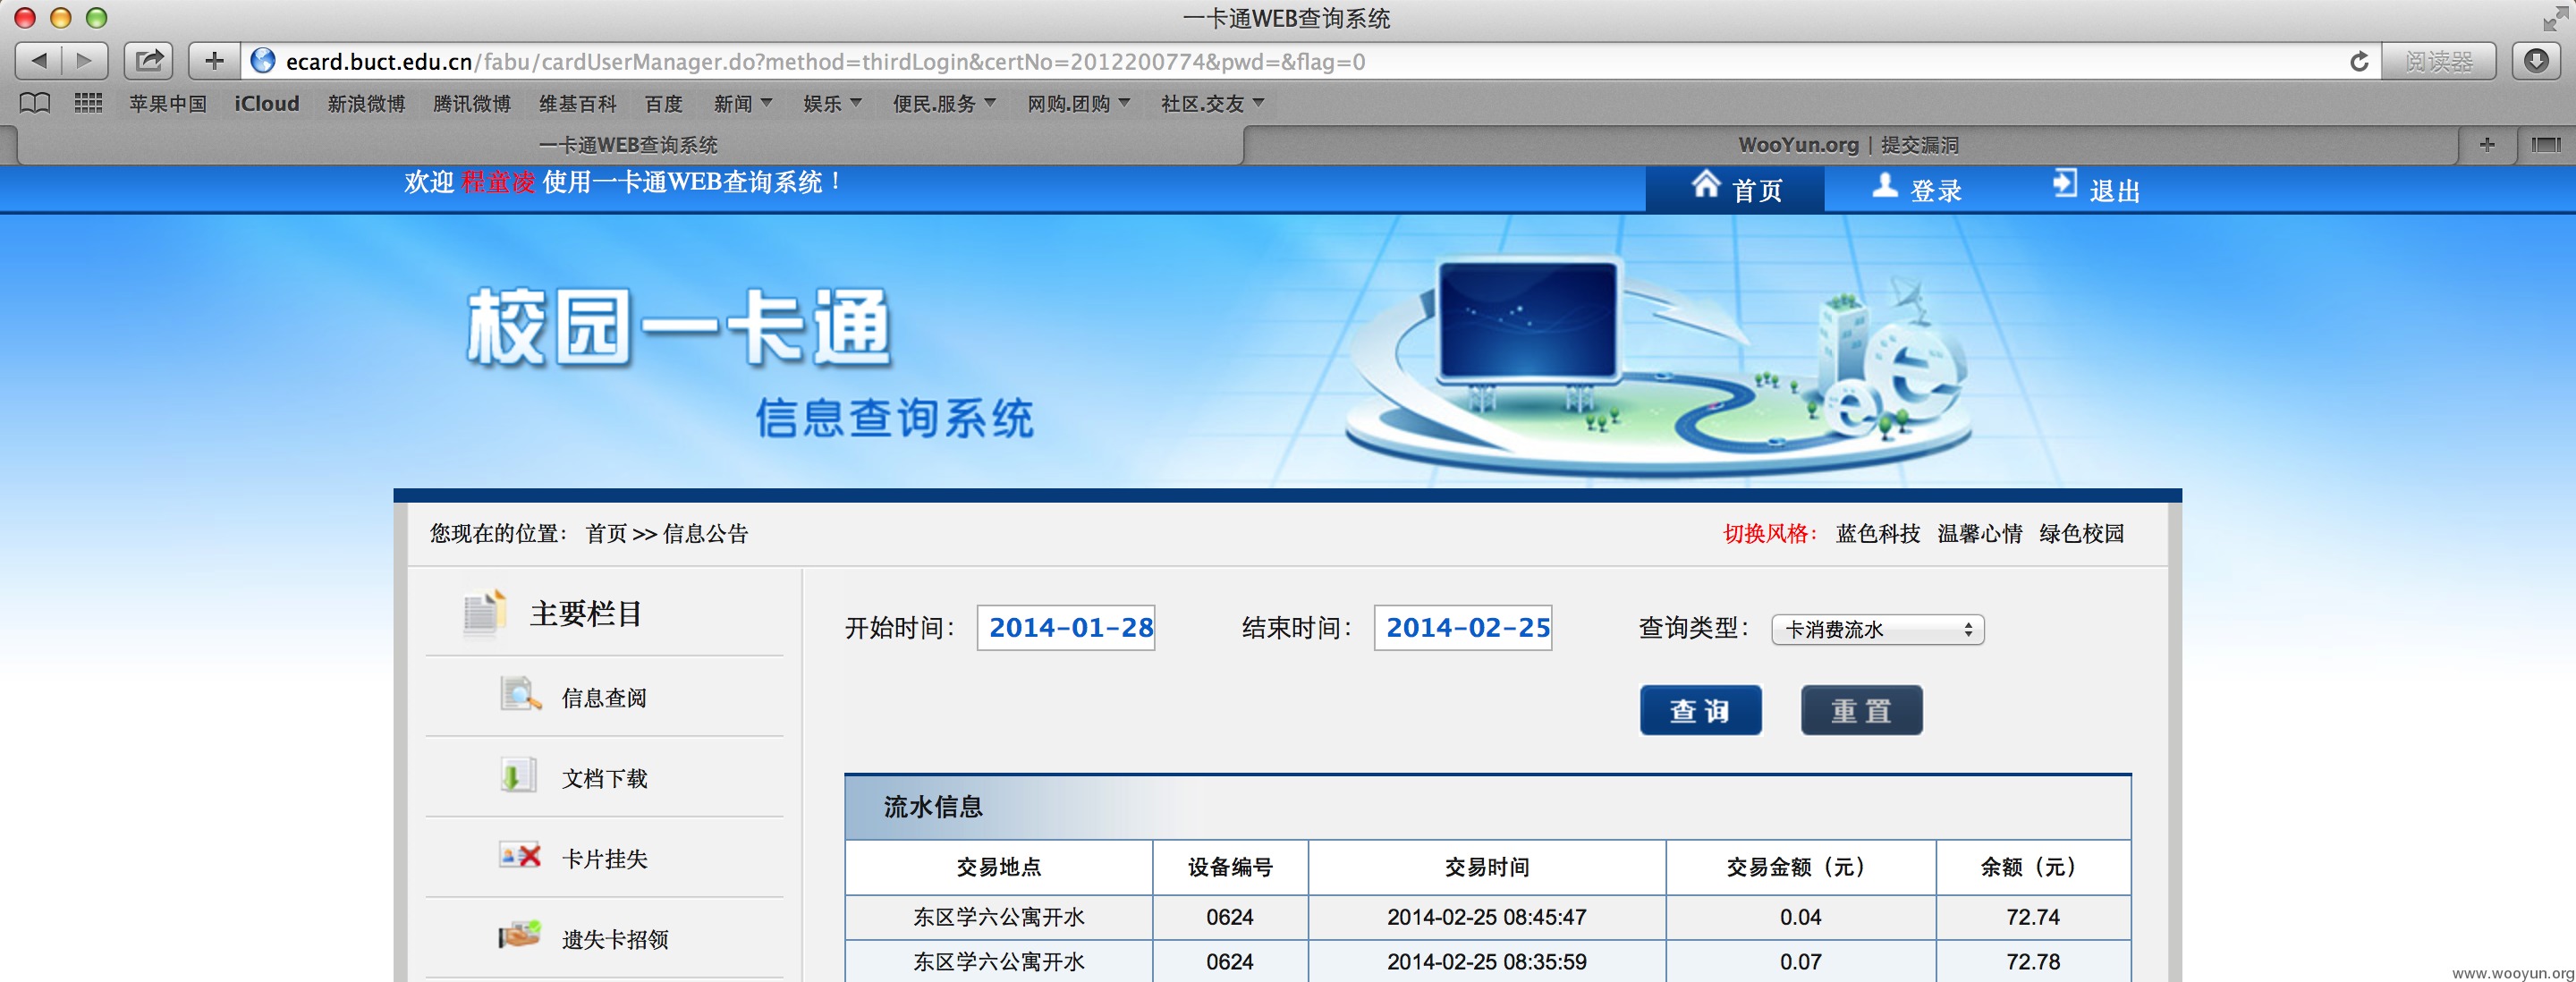Screen dimensions: 2576x982
Task: Open a new tab with plus button
Action: 2487,145
